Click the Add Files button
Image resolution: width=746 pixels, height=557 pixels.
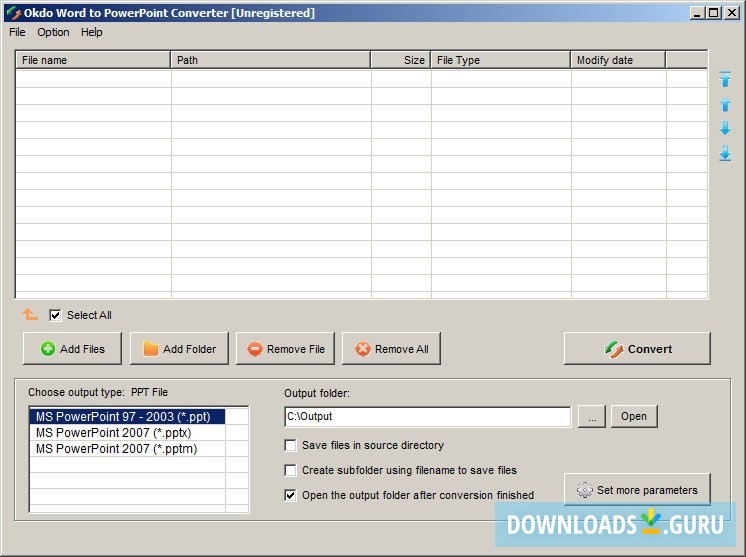click(72, 349)
